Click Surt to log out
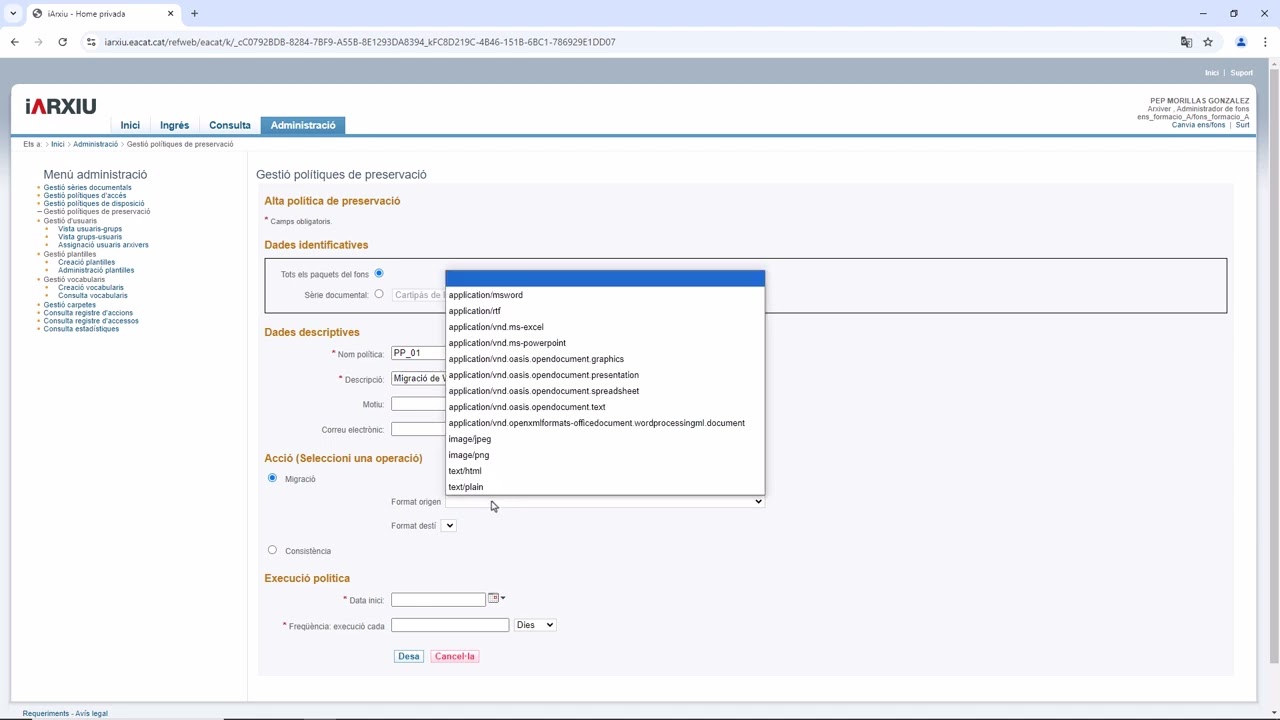The width and height of the screenshot is (1280, 720). click(x=1242, y=125)
